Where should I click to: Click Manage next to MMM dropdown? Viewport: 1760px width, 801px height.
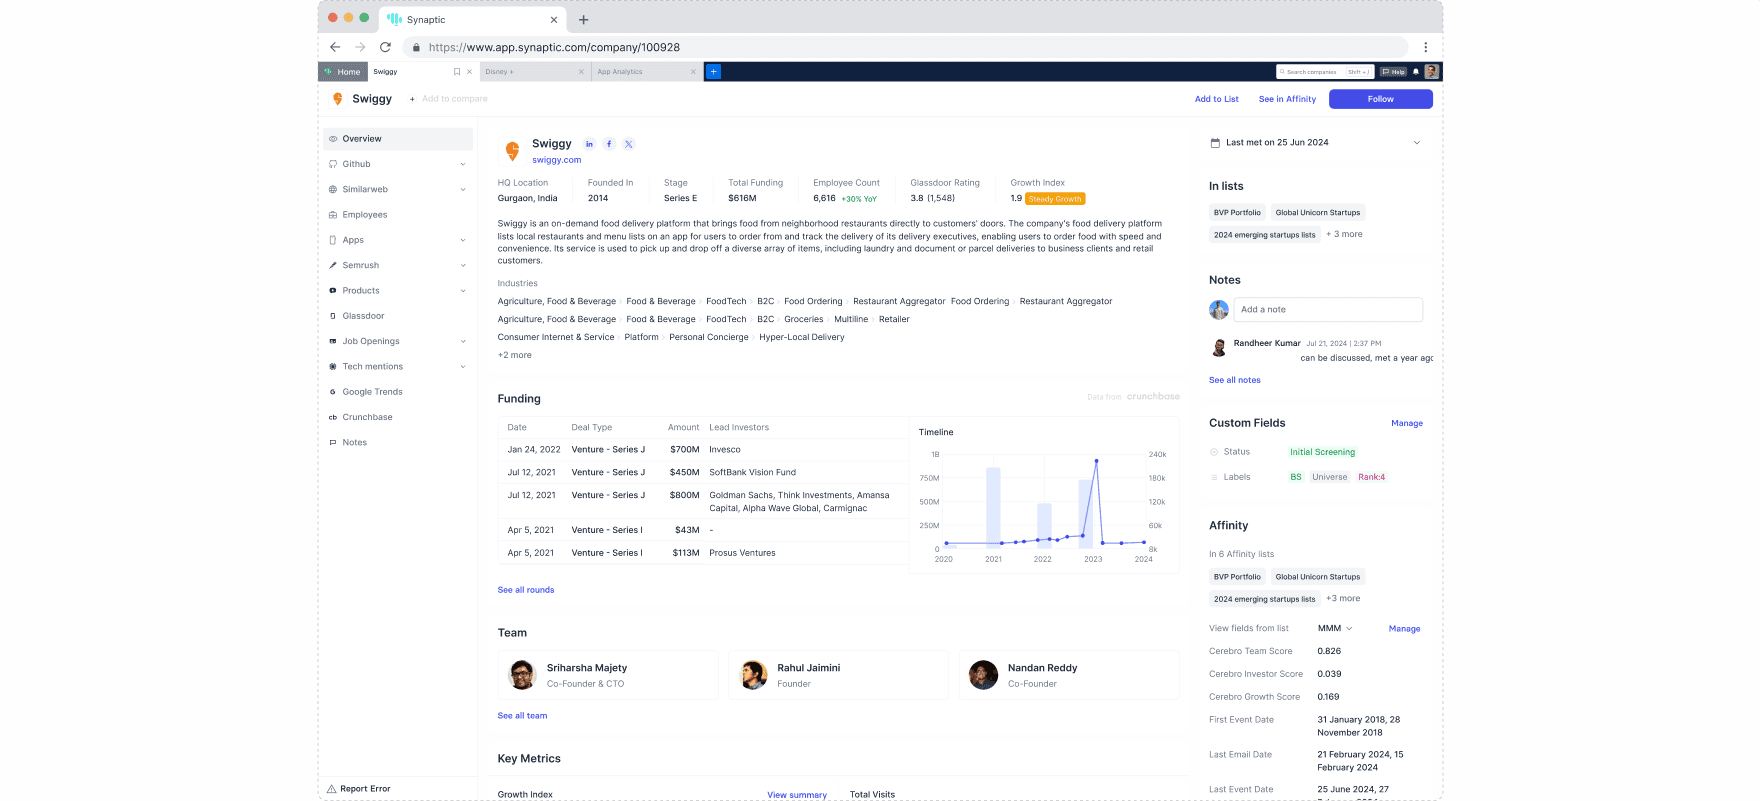point(1404,629)
